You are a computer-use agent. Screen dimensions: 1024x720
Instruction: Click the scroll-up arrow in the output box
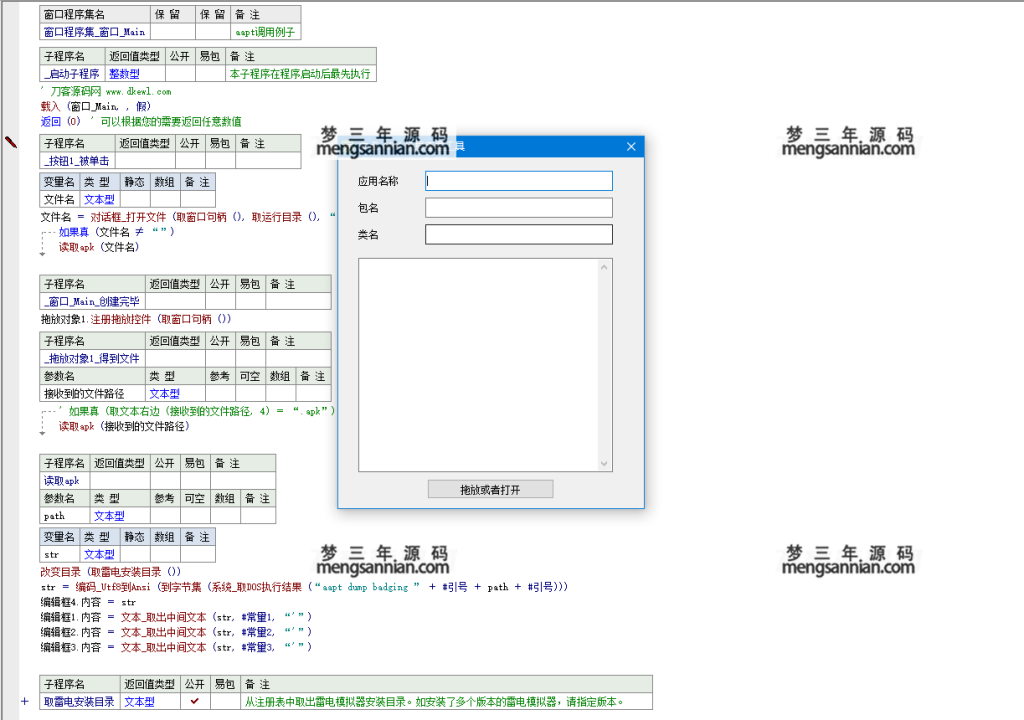point(604,266)
